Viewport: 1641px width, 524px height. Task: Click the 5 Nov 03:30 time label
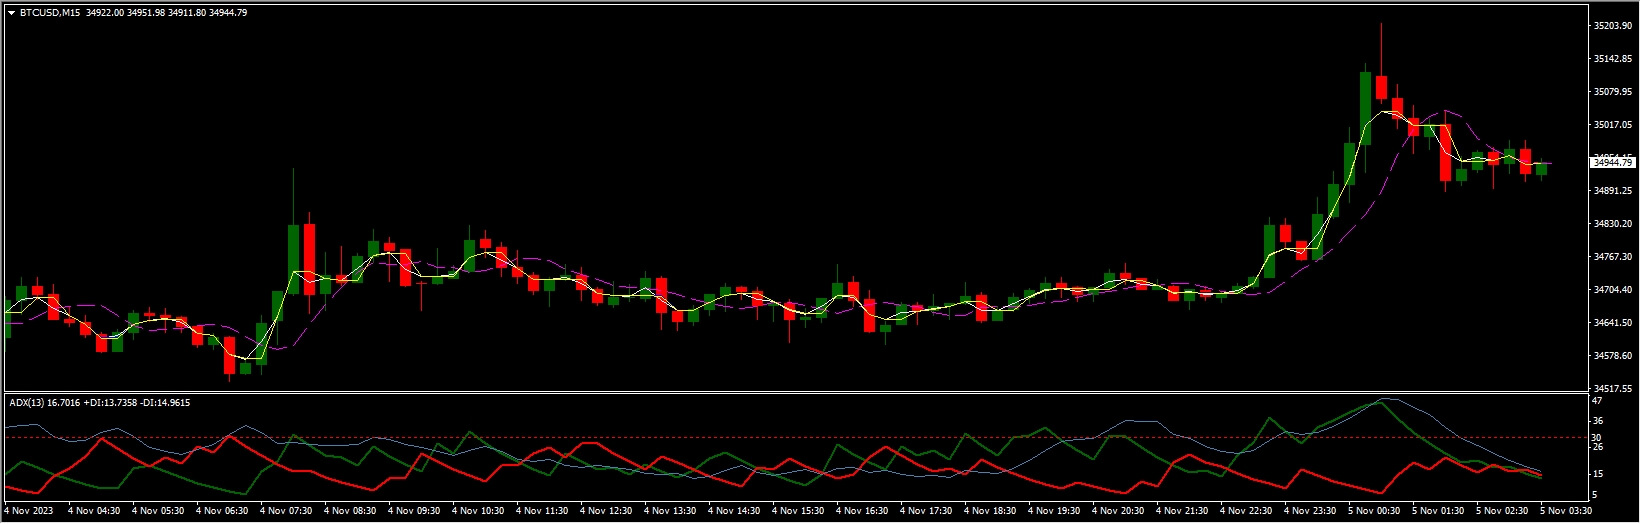point(1566,511)
